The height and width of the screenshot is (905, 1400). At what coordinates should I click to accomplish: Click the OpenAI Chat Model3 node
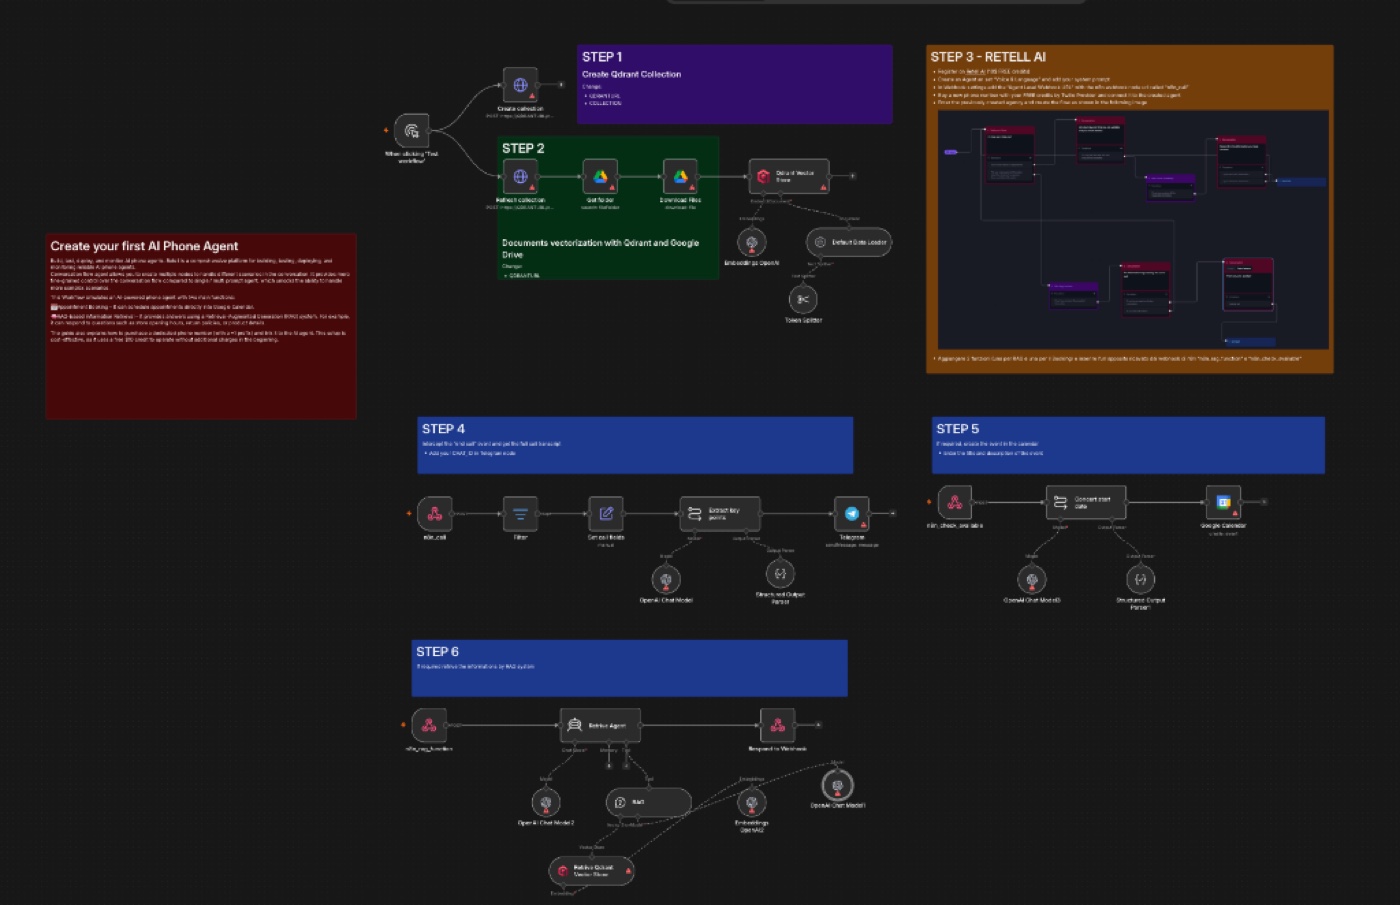point(1032,579)
